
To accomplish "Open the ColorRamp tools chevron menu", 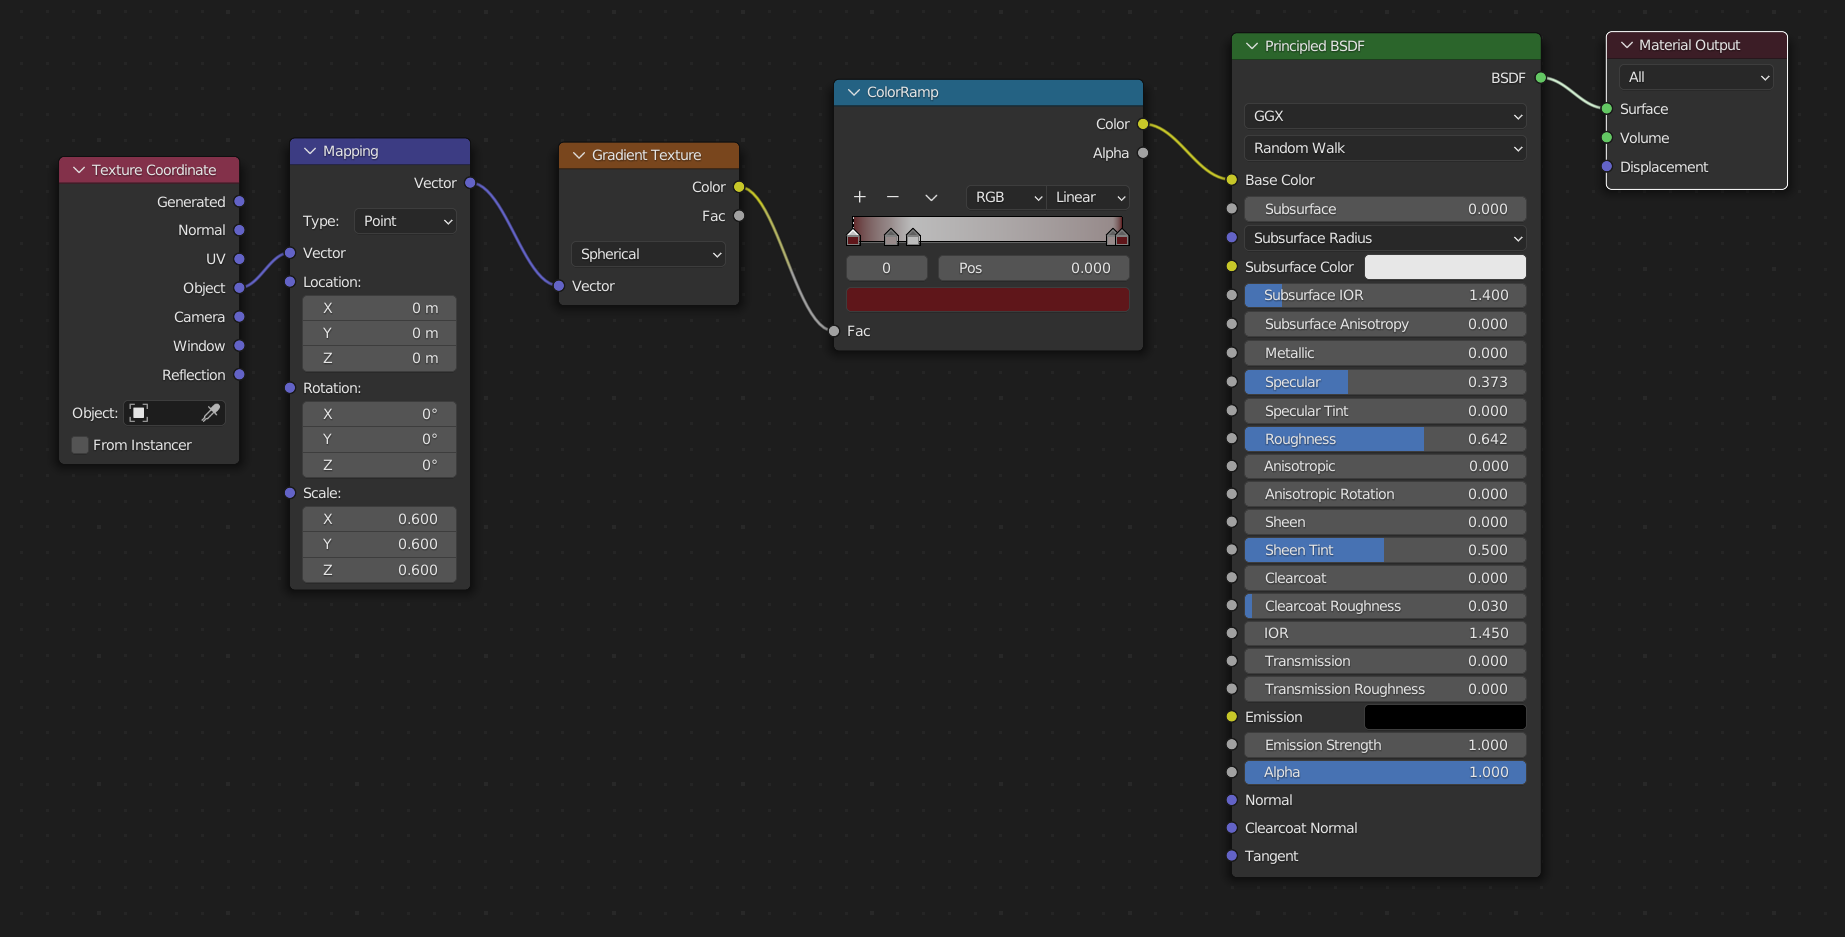I will coord(931,197).
